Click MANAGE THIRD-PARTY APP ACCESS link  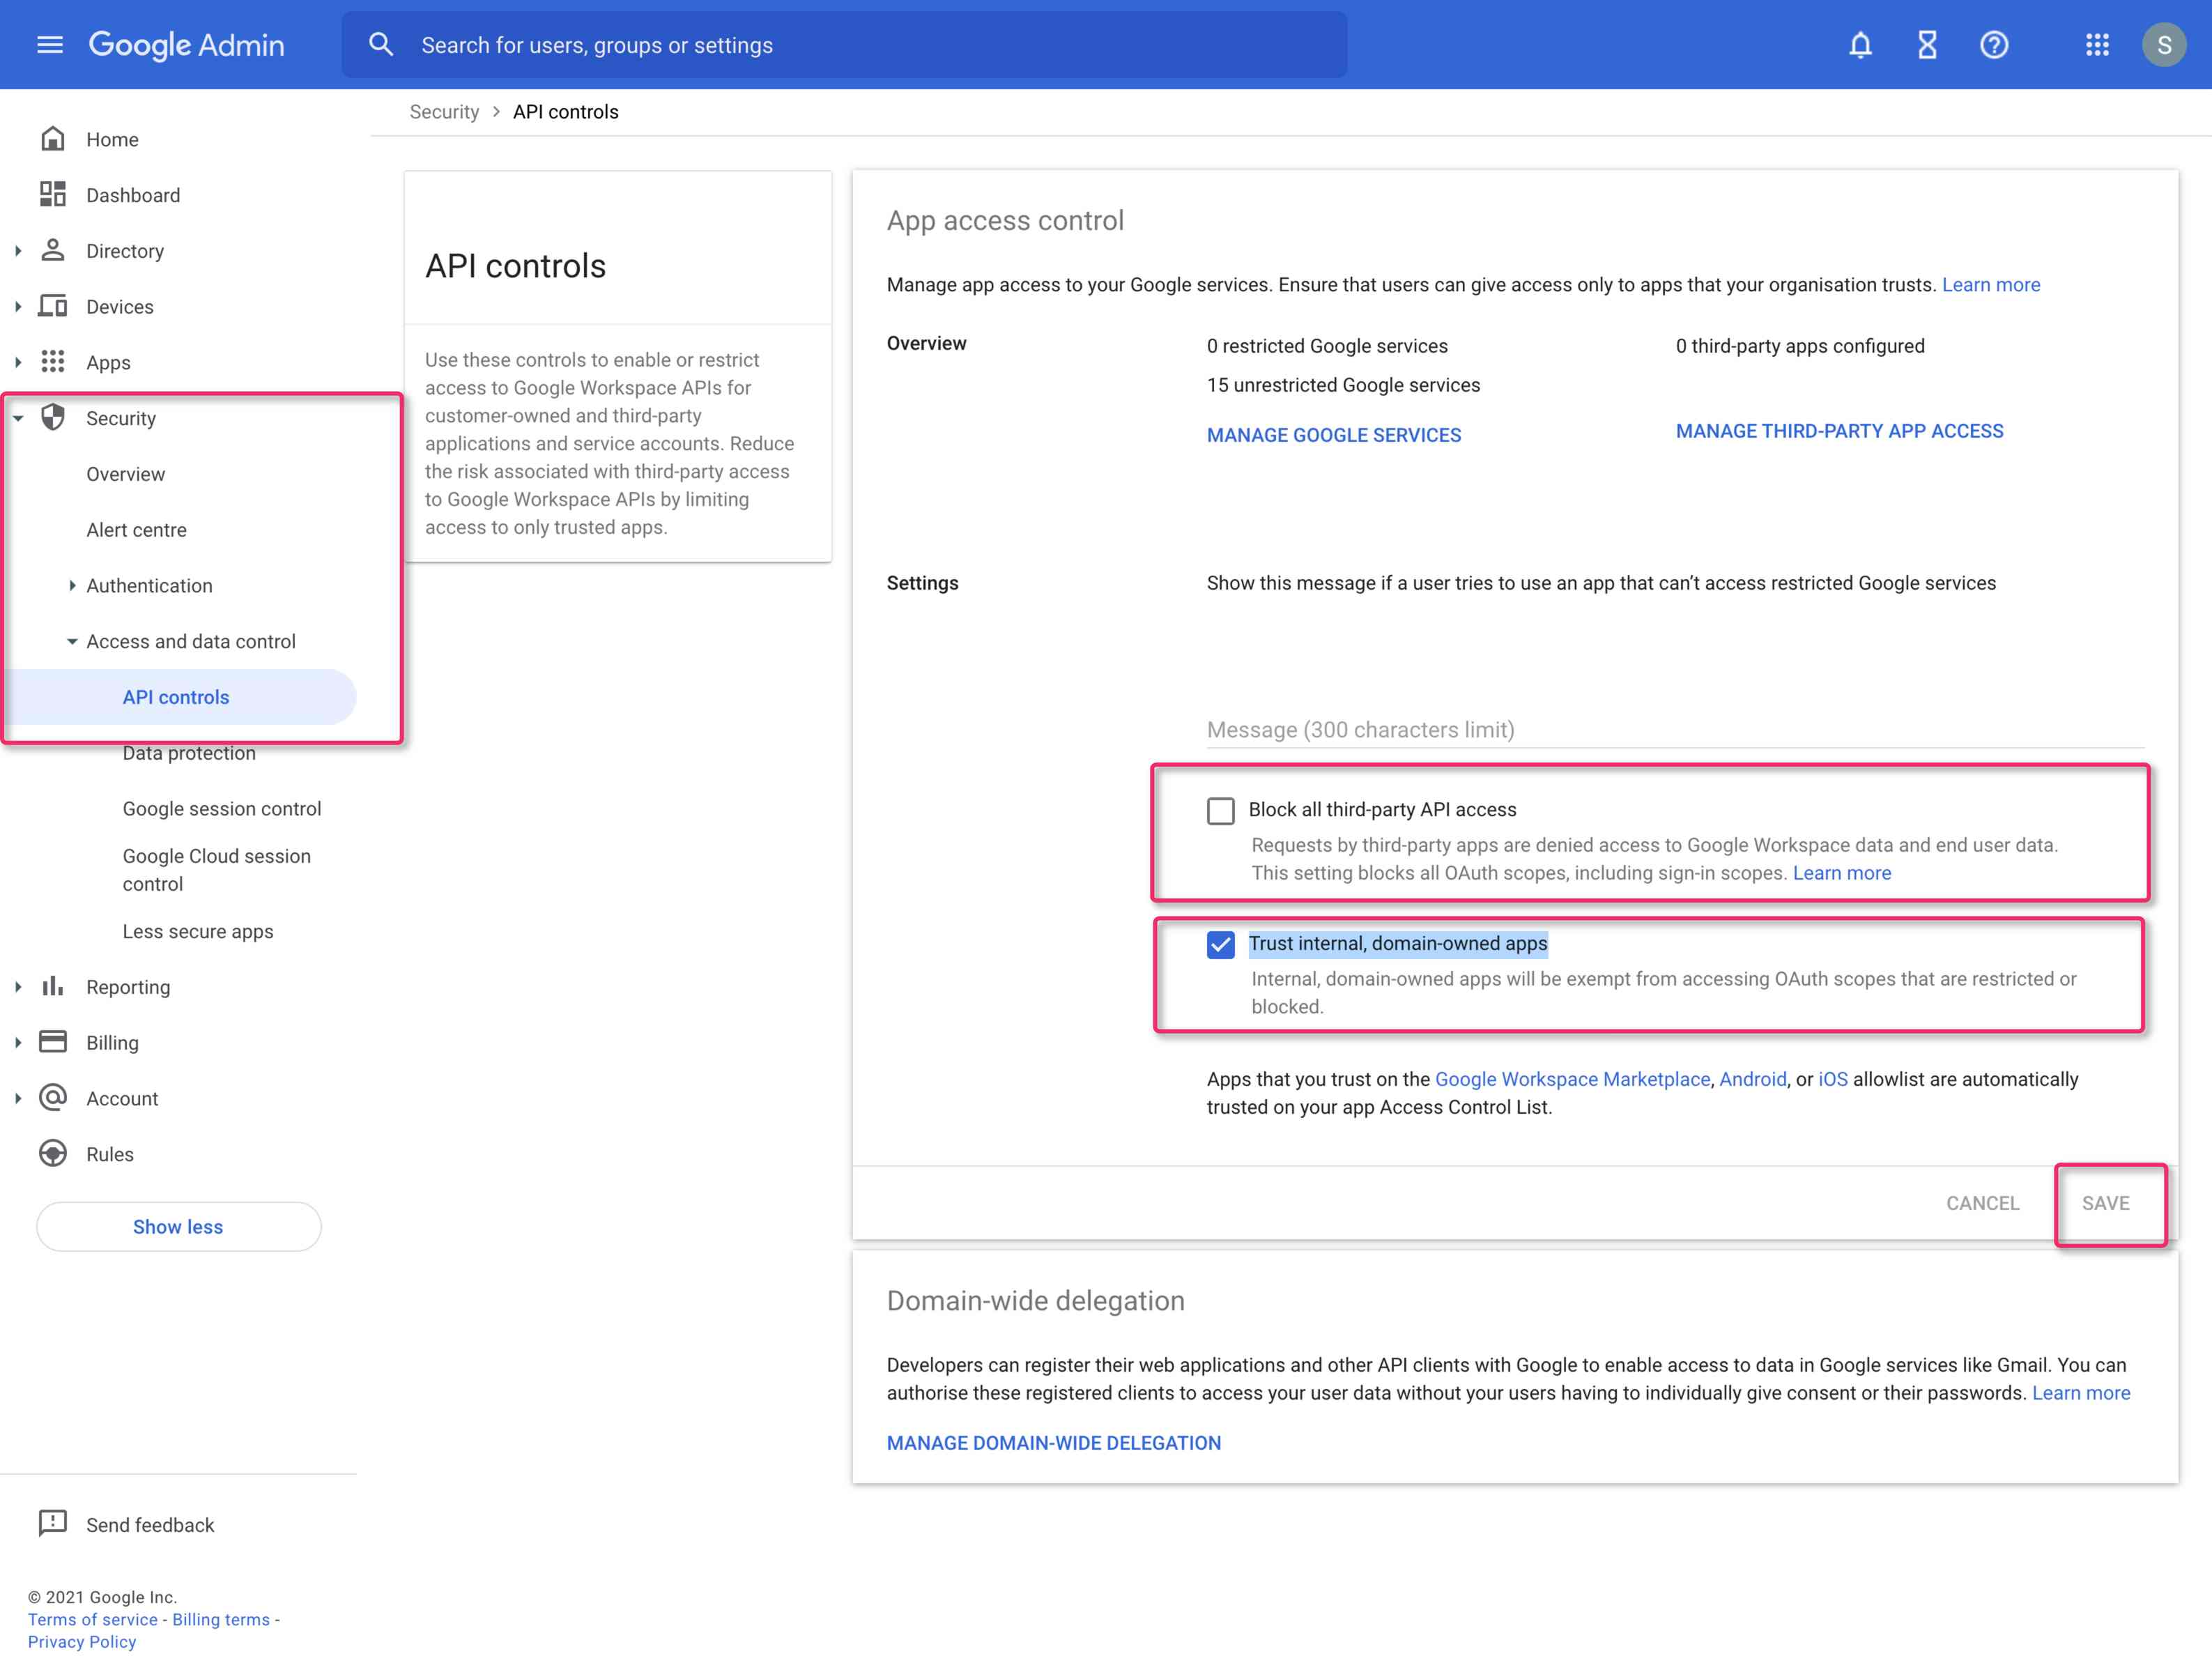tap(1839, 431)
